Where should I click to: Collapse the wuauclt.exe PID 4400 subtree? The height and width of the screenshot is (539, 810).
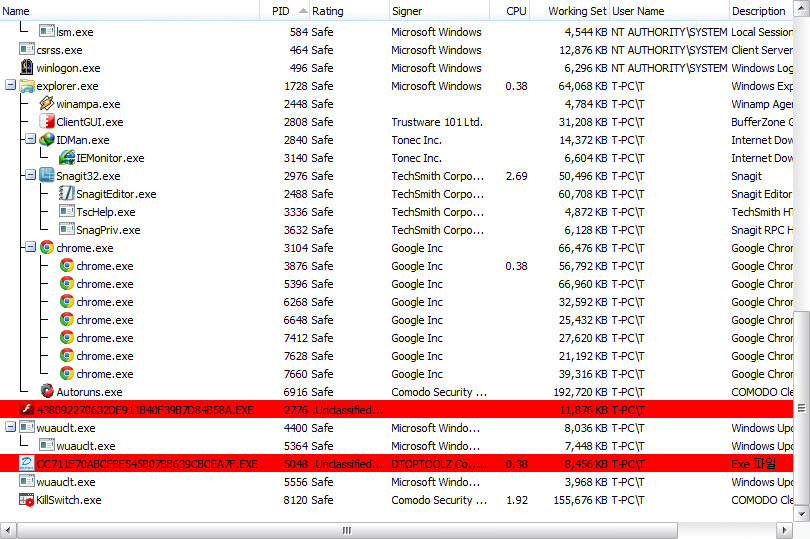(10, 427)
